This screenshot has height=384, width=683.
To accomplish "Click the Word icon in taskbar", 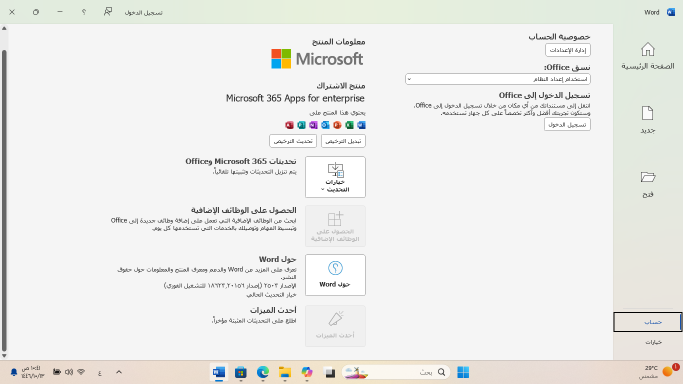I will tap(219, 372).
